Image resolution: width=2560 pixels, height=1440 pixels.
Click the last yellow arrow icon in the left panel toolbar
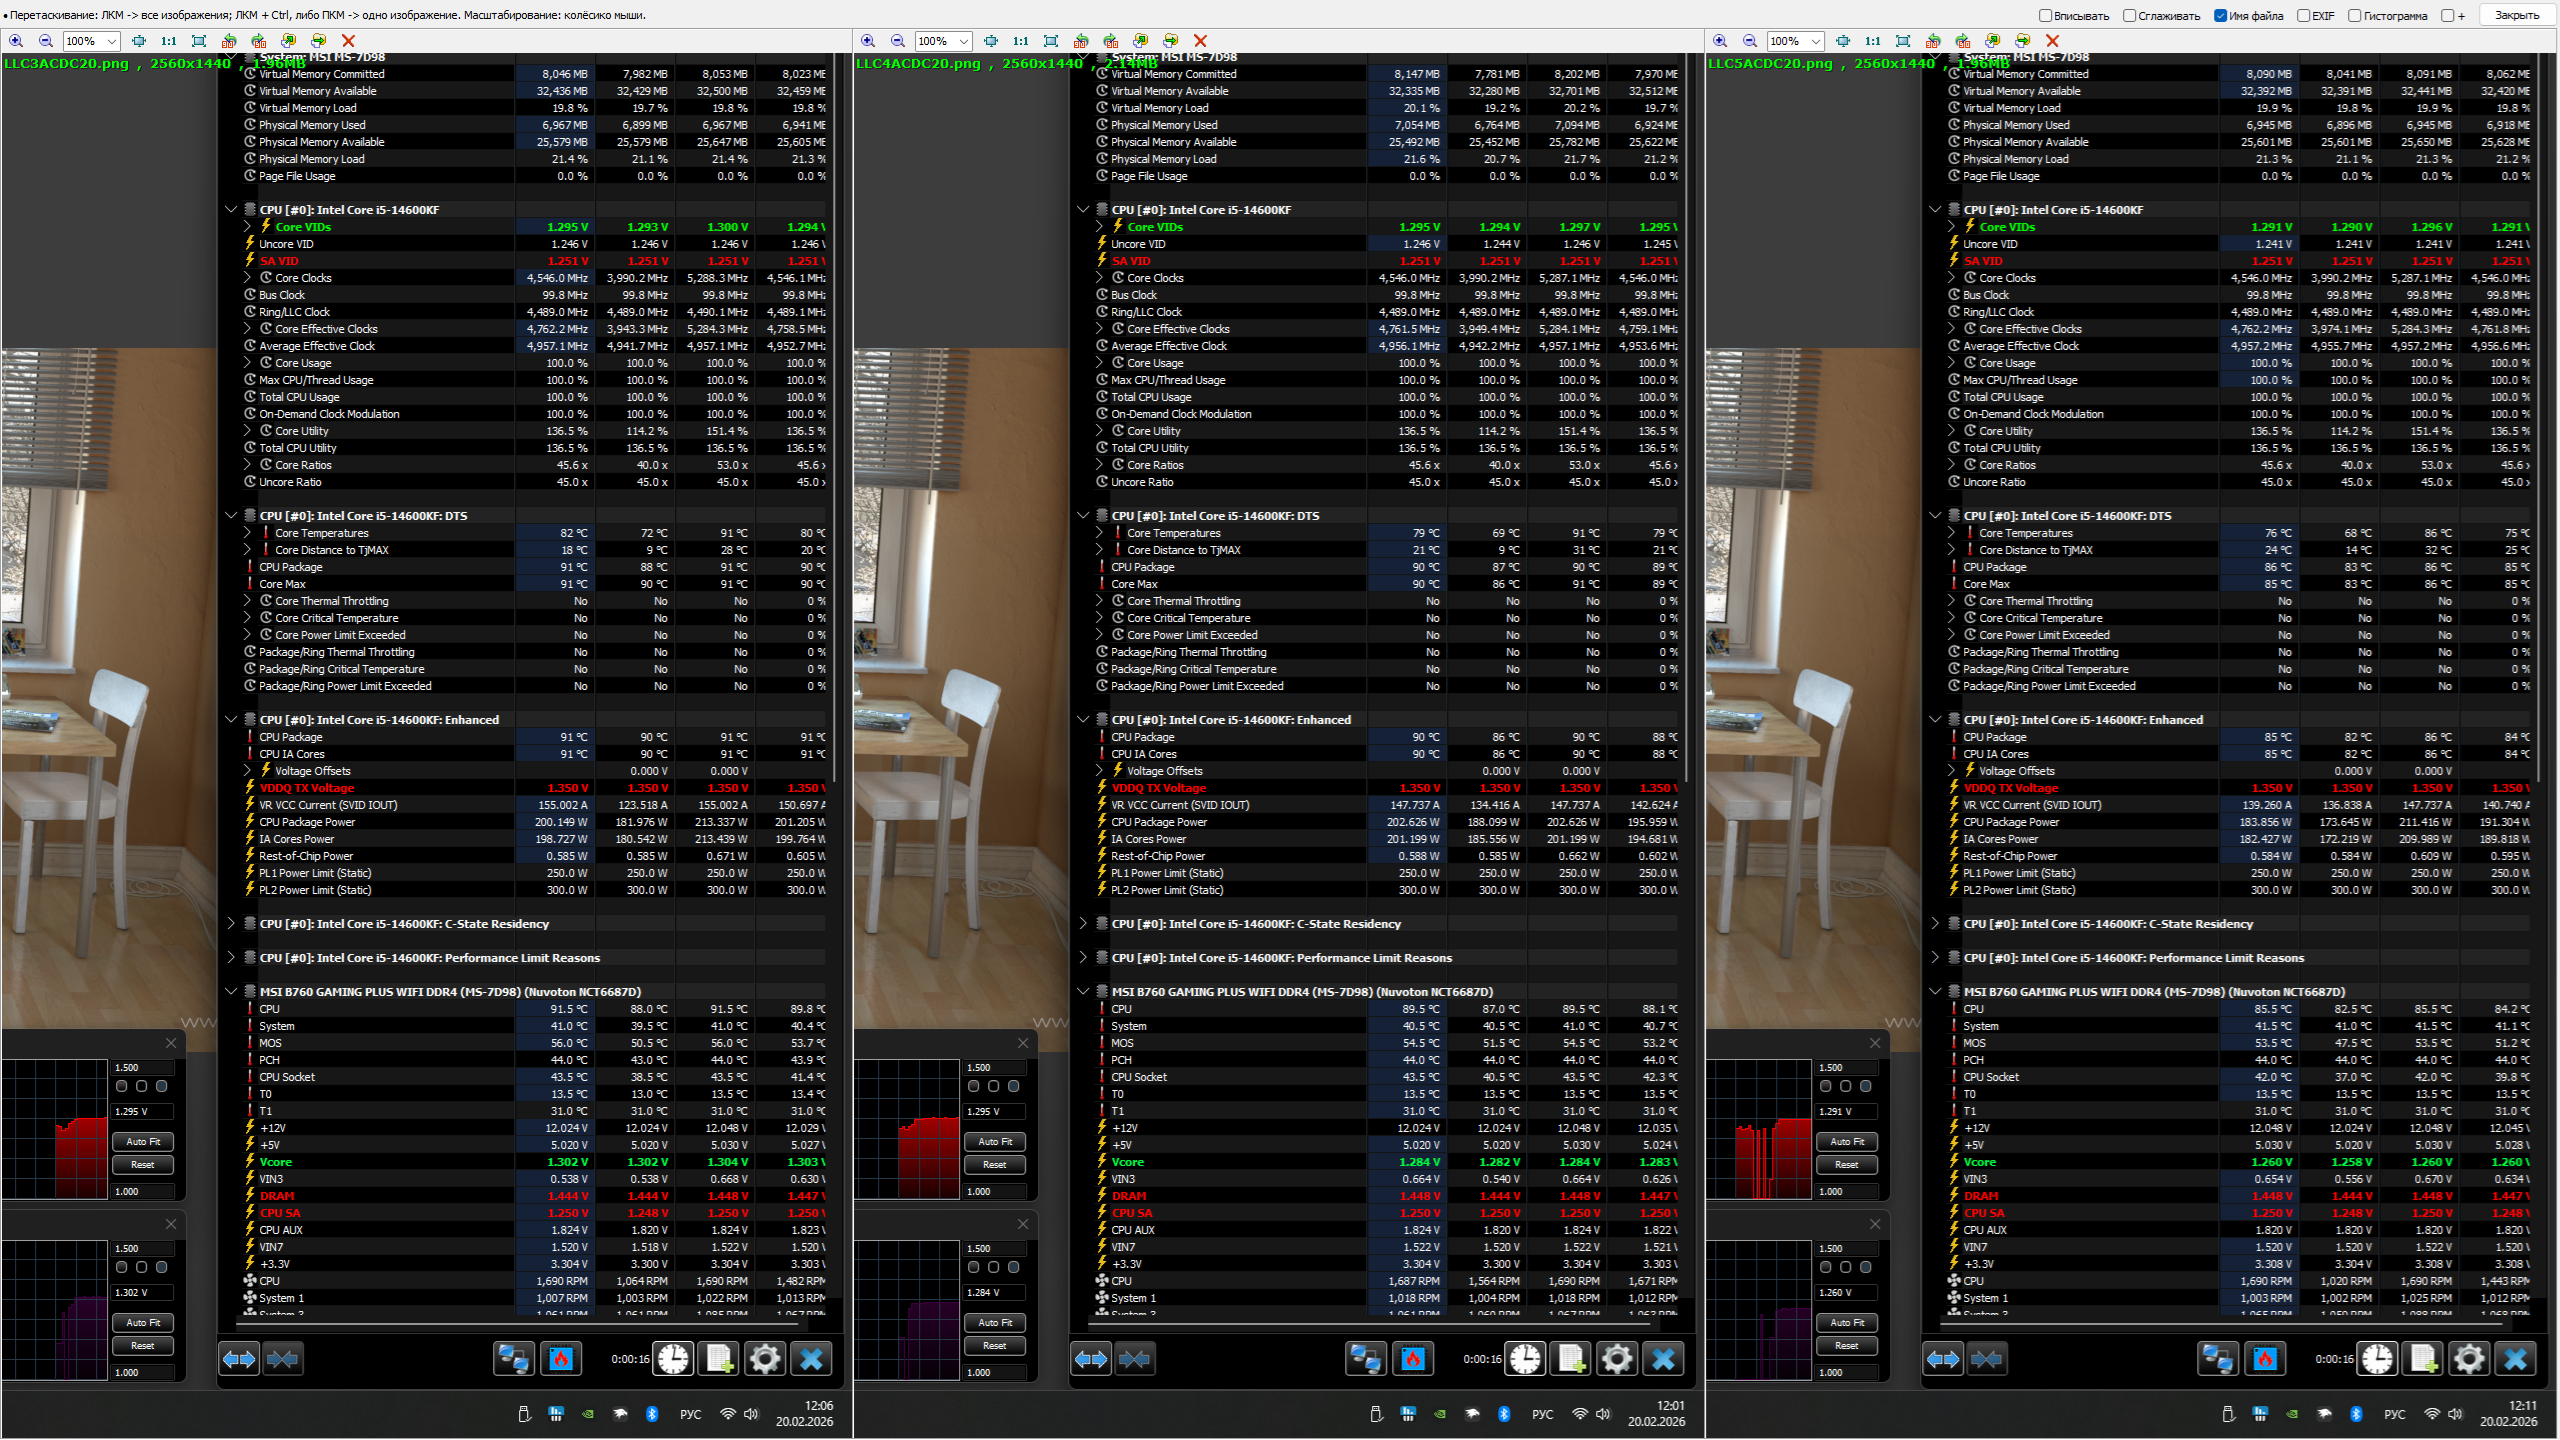coord(318,41)
